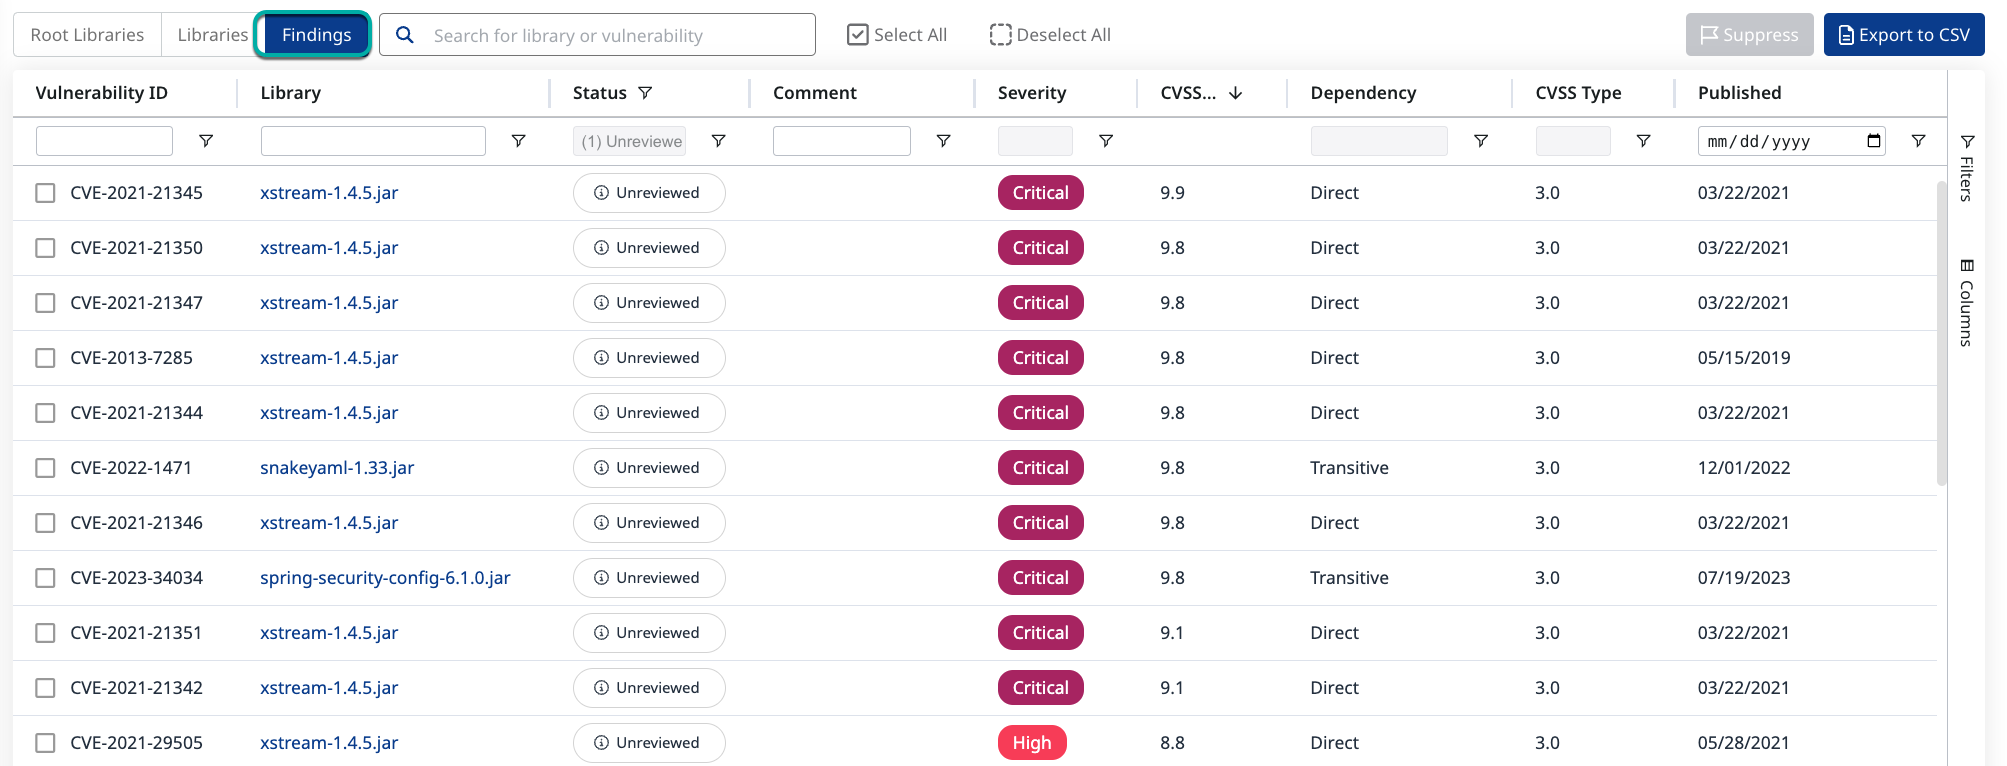Image resolution: width=2007 pixels, height=766 pixels.
Task: Open the Library column filter funnel
Action: (518, 141)
